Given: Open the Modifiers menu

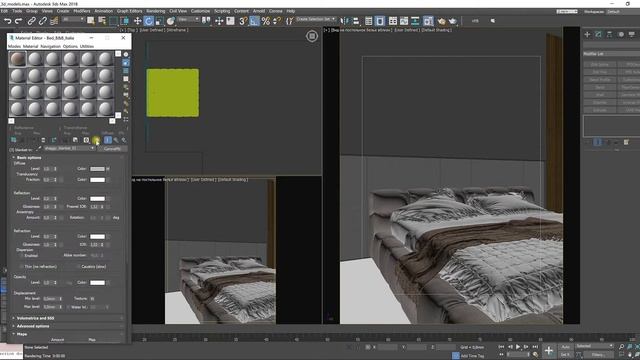Looking at the screenshot, I should pos(82,11).
